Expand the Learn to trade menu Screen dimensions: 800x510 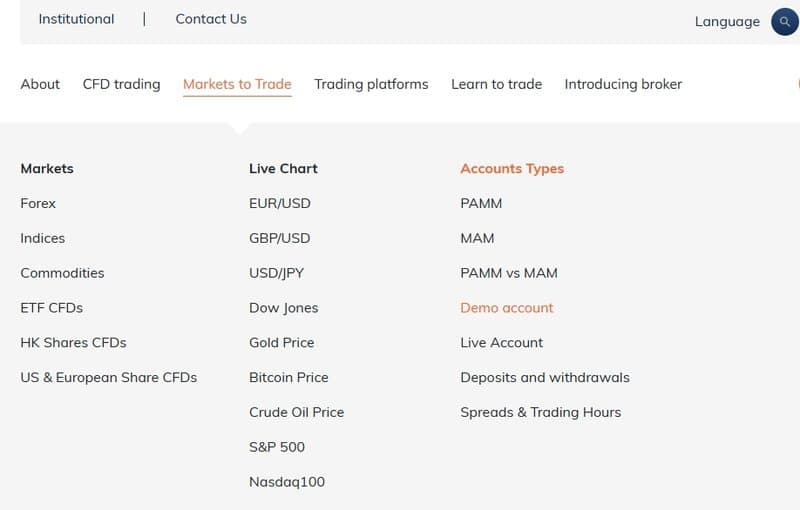[496, 84]
